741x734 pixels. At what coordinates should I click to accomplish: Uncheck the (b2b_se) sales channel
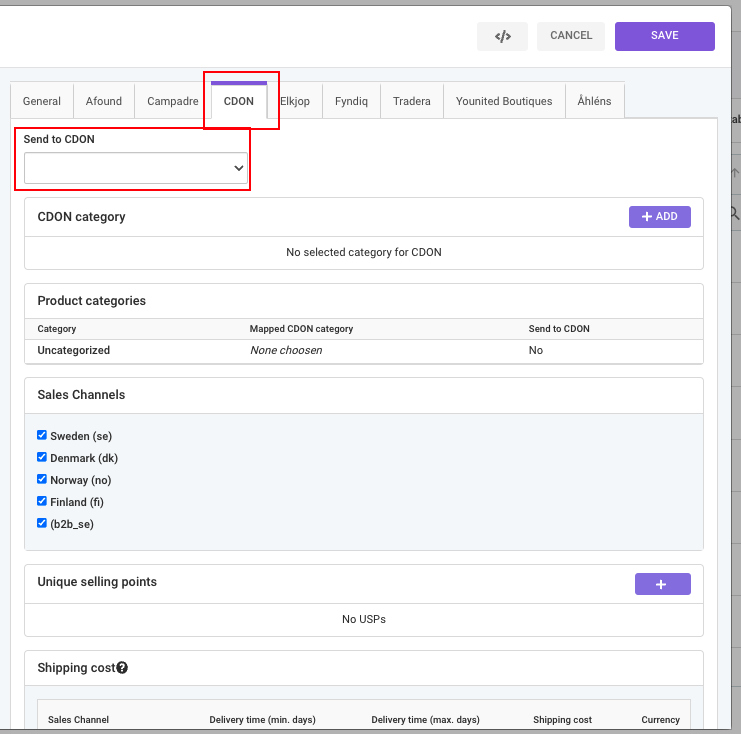[42, 523]
